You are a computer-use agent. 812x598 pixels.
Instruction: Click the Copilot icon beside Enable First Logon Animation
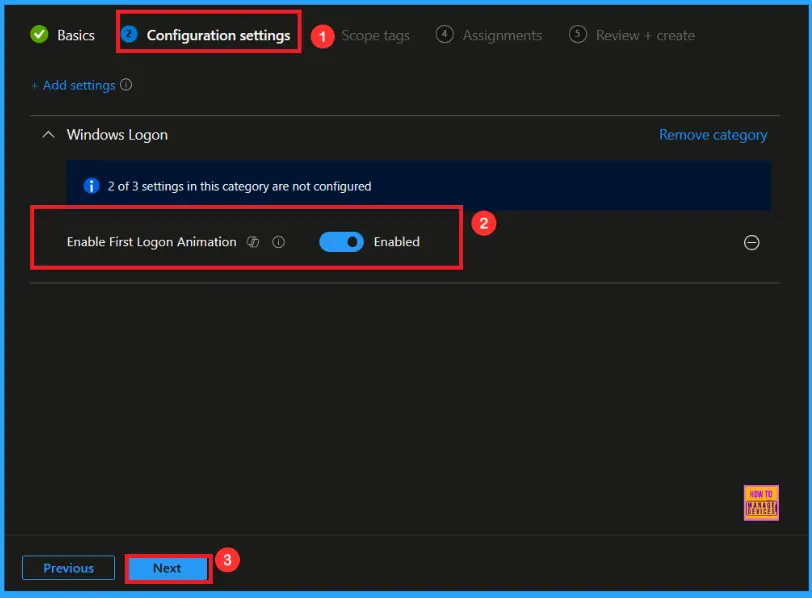[254, 242]
